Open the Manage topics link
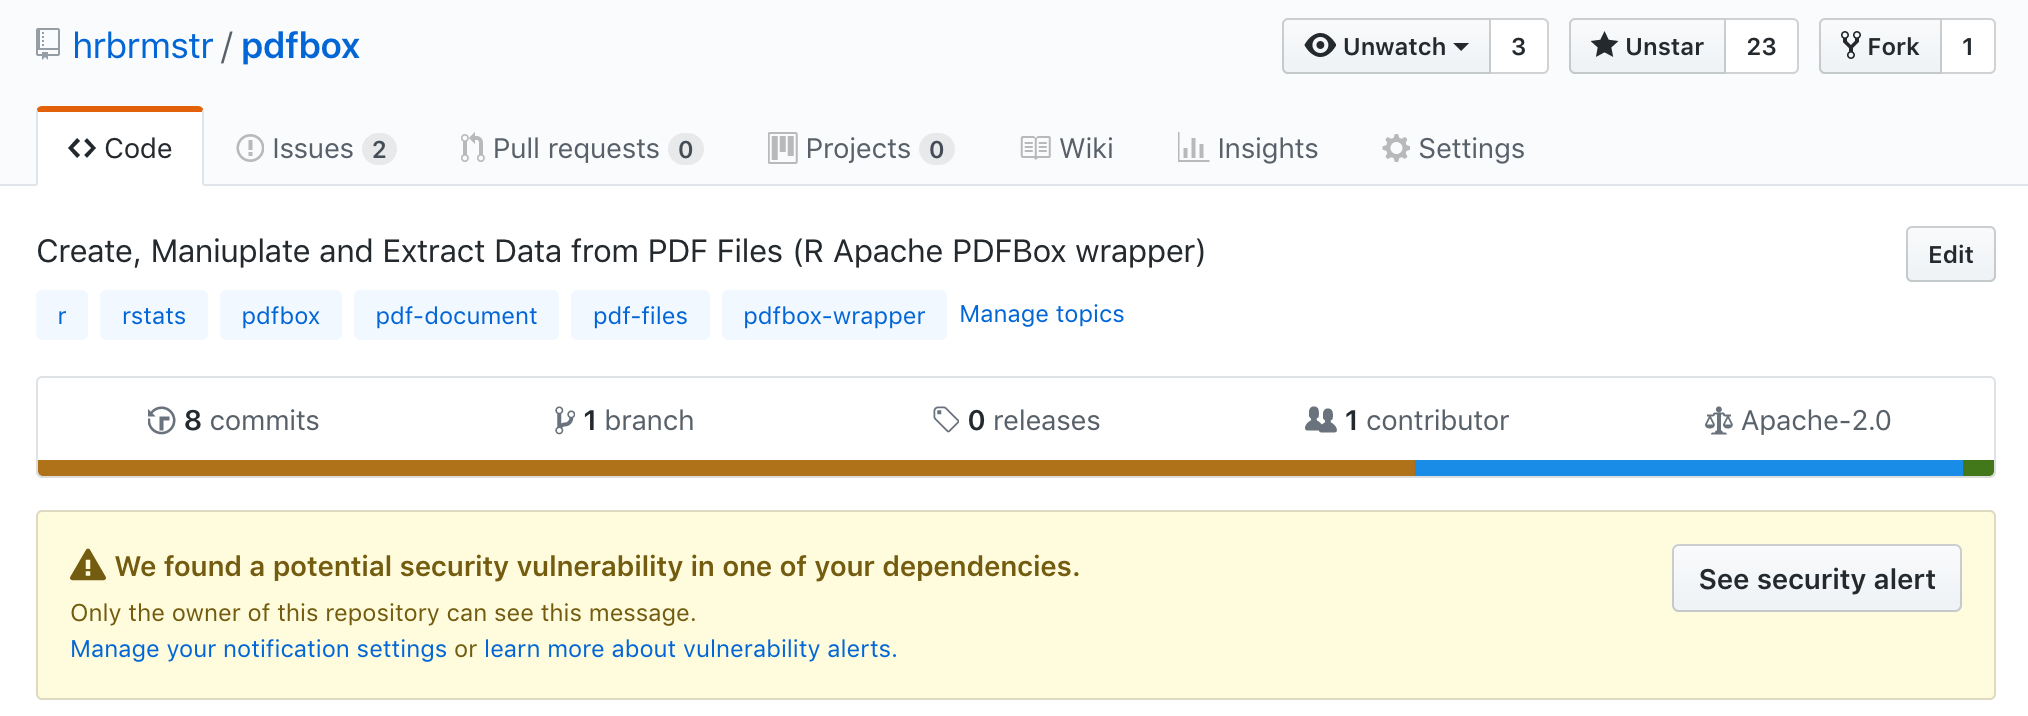 1041,314
